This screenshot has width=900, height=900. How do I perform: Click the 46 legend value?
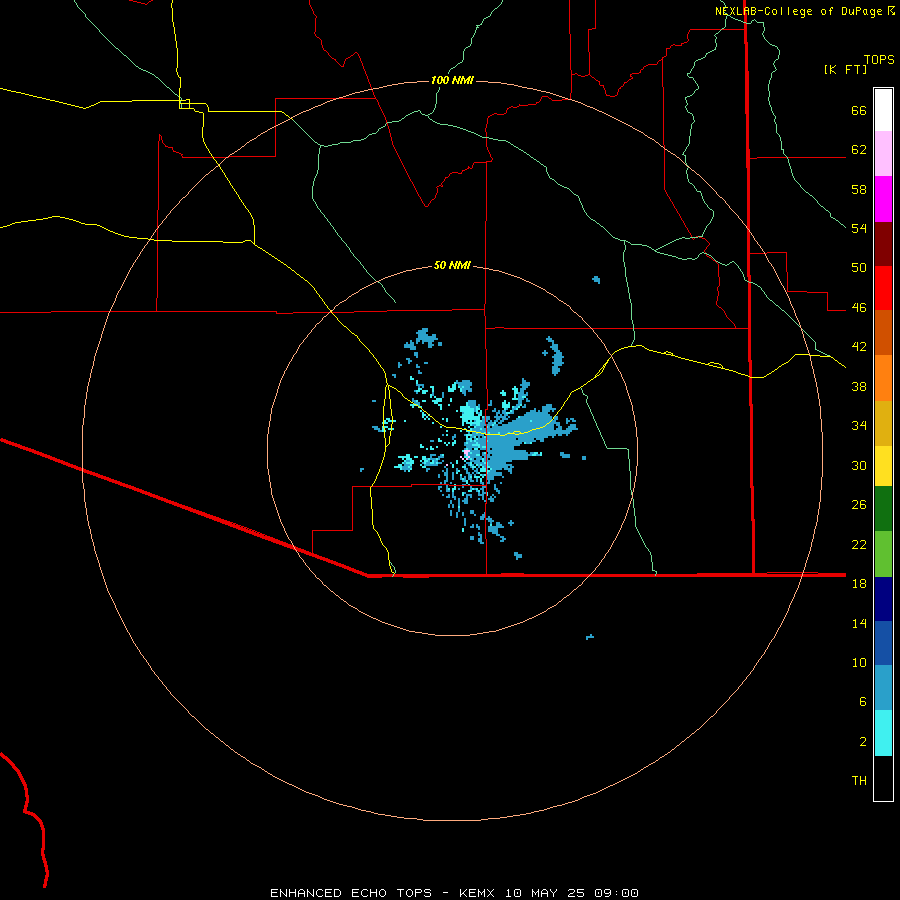pyautogui.click(x=859, y=308)
